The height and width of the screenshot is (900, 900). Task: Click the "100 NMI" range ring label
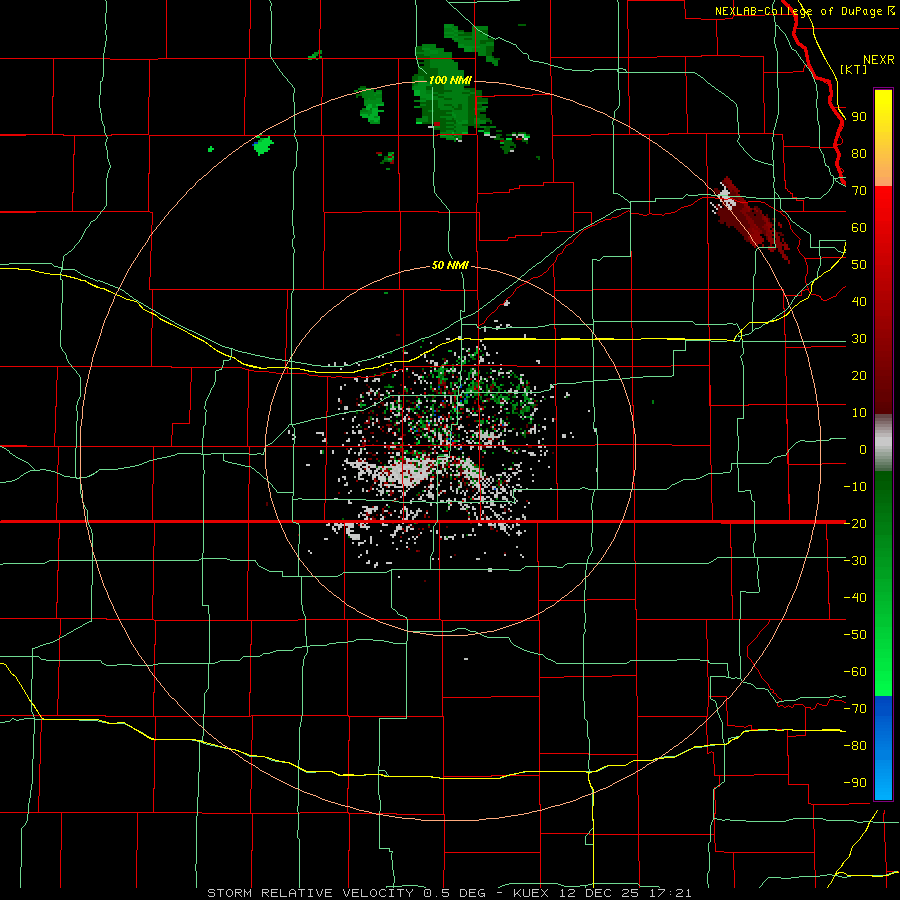pyautogui.click(x=450, y=80)
